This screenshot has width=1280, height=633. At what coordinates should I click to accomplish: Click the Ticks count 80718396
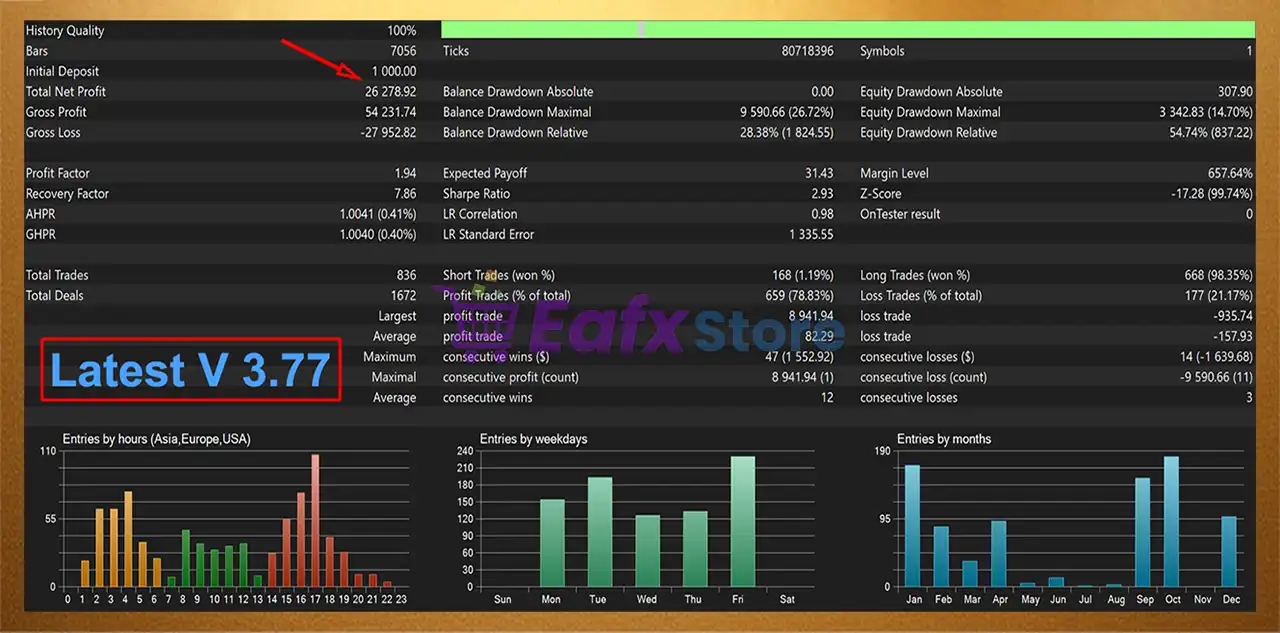click(807, 51)
